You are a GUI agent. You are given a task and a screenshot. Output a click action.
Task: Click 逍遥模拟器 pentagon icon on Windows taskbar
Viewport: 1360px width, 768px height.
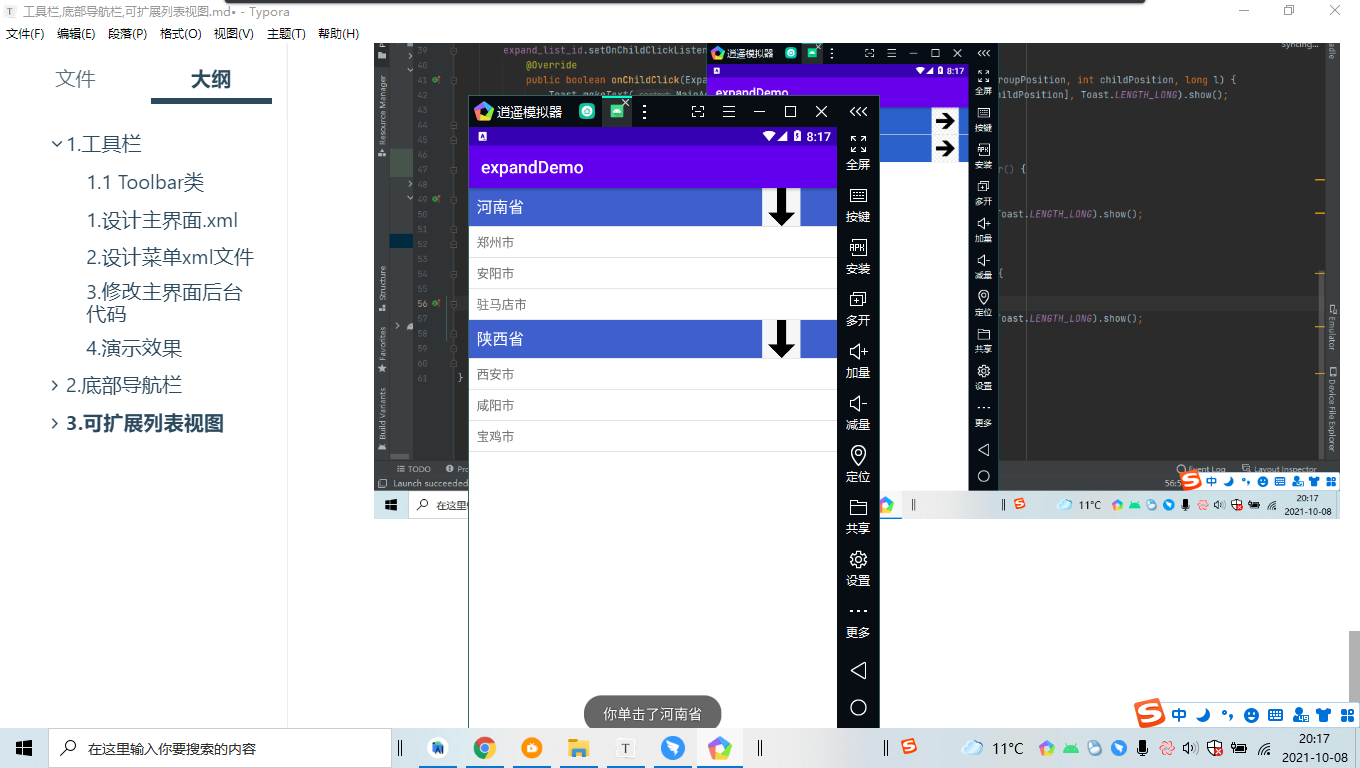(x=720, y=748)
